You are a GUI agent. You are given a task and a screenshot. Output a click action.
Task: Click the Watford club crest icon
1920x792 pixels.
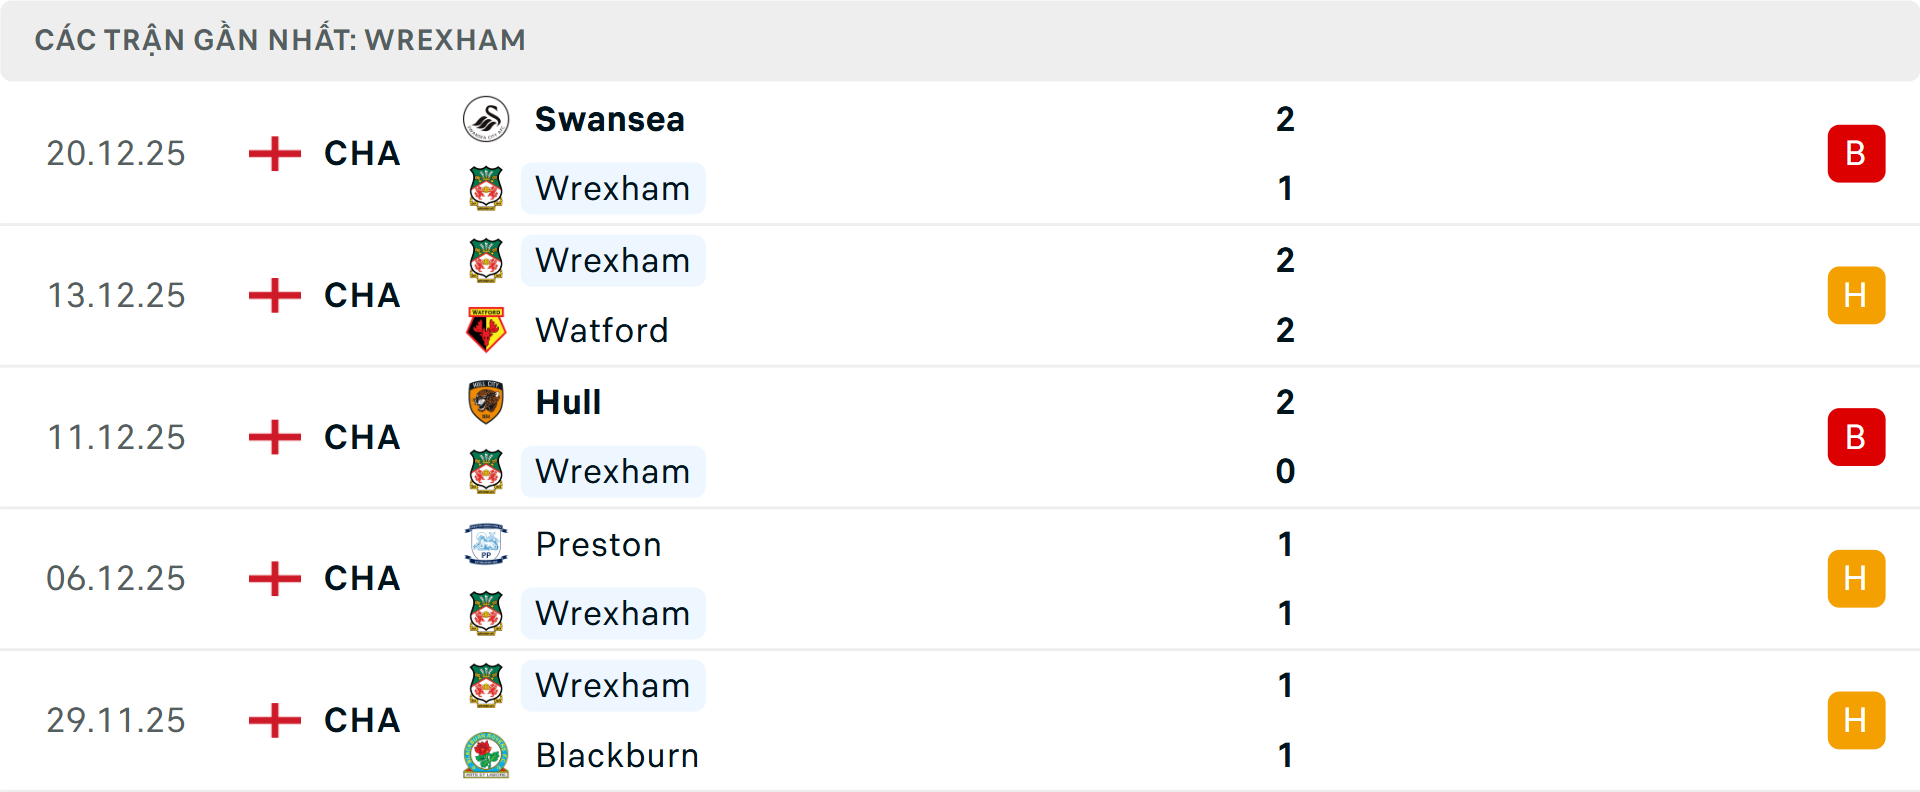point(486,330)
